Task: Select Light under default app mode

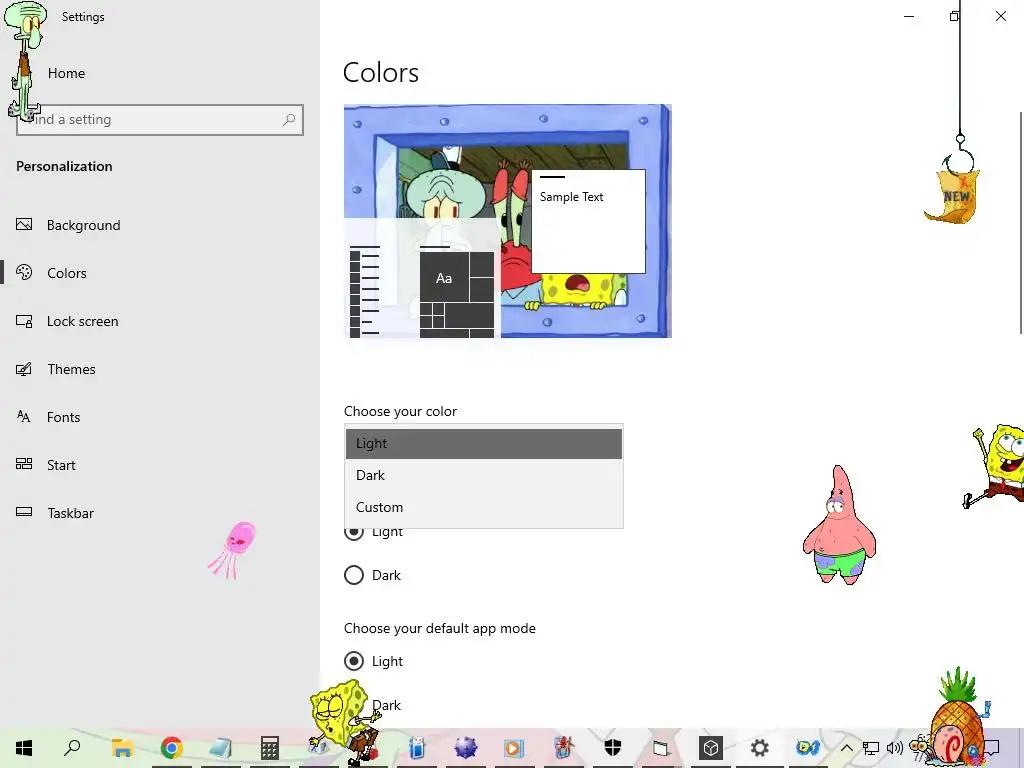Action: click(354, 662)
